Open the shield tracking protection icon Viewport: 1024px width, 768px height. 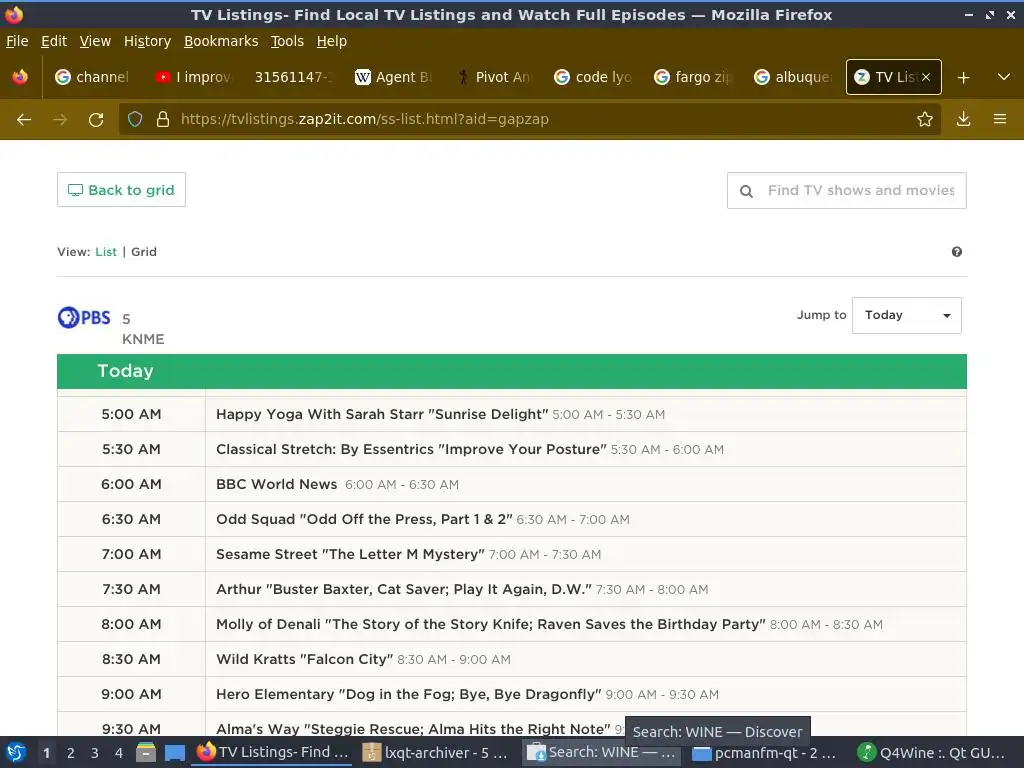[135, 119]
